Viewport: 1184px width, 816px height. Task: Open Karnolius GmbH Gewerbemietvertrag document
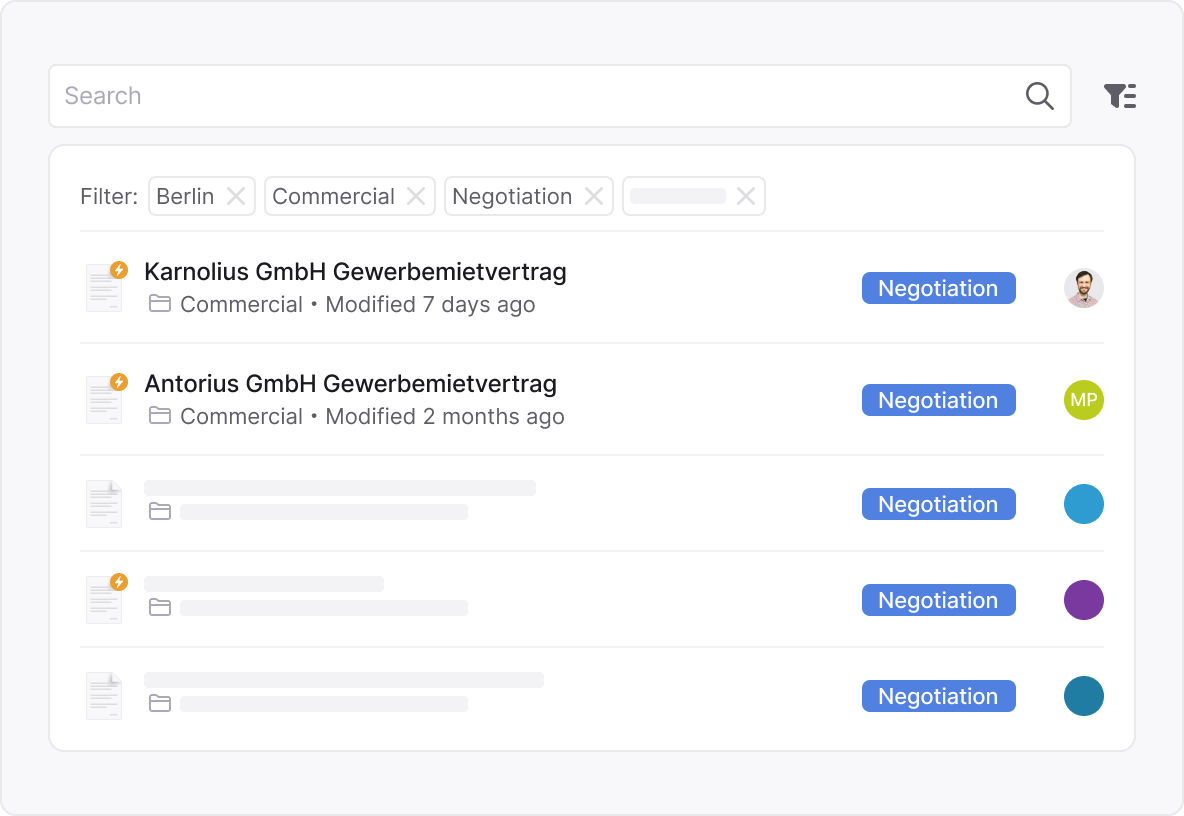[355, 271]
